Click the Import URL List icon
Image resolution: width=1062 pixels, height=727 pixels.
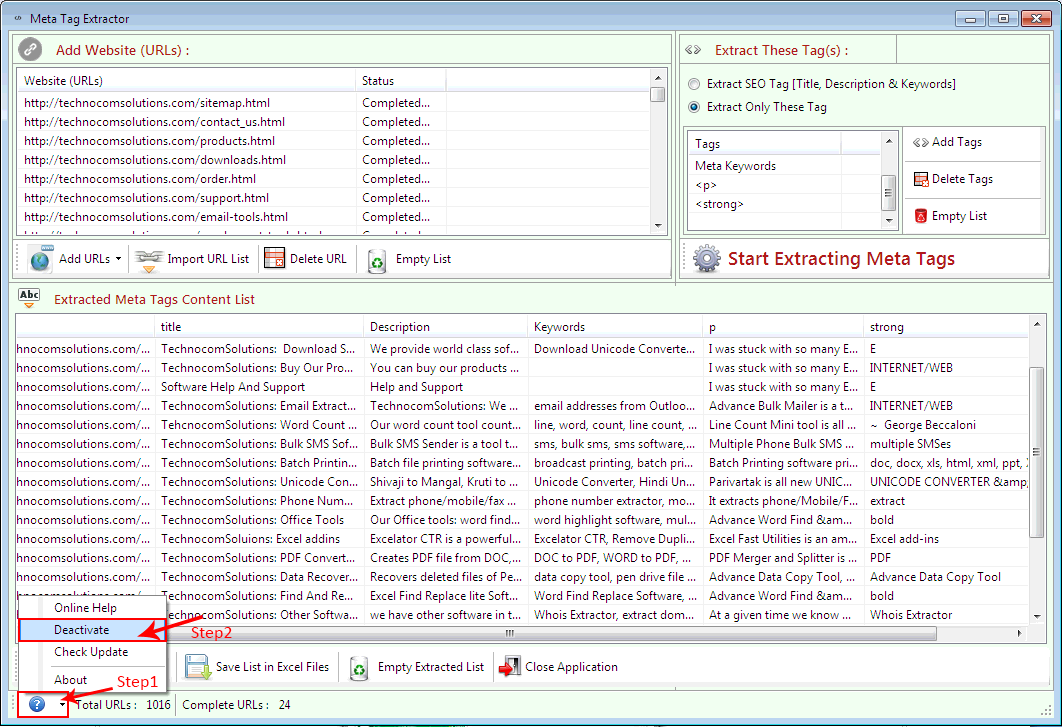(149, 261)
